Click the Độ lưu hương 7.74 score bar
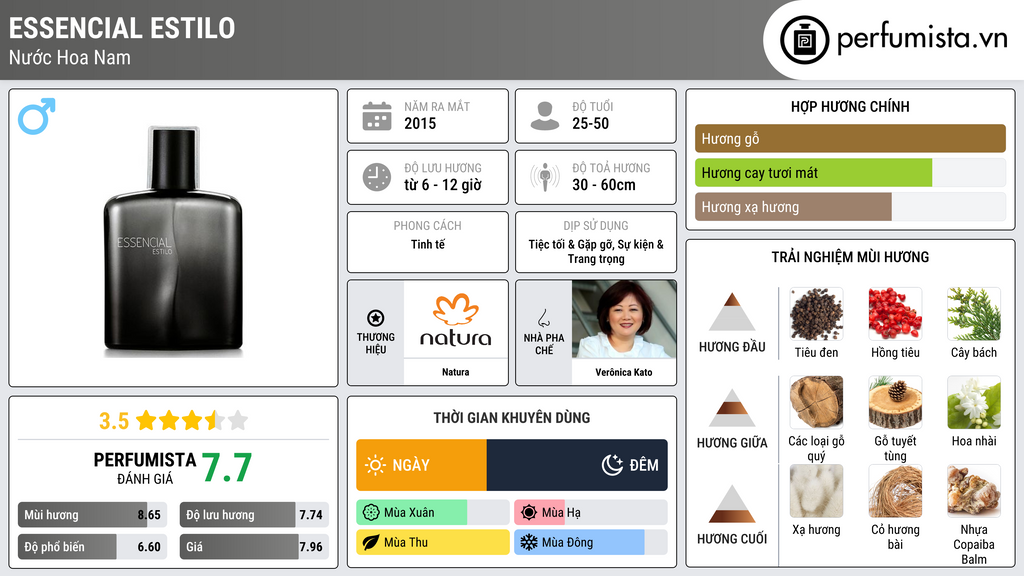This screenshot has height=576, width=1024. 254,515
